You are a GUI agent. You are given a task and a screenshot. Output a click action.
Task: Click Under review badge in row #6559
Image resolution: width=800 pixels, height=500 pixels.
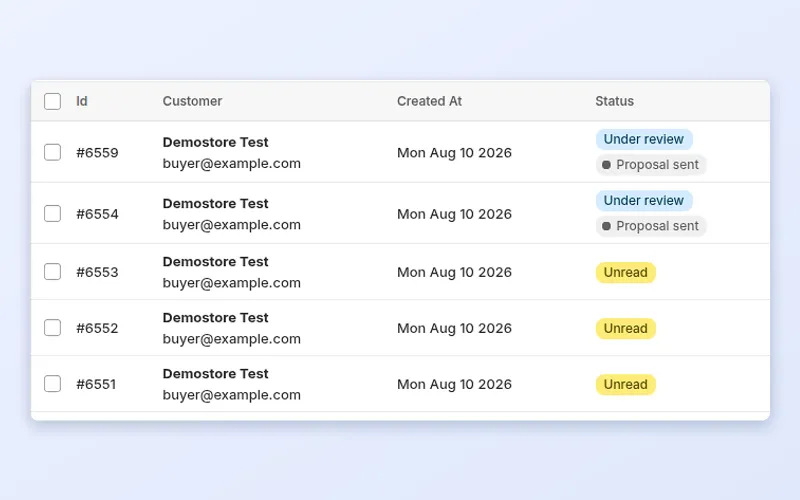pos(644,139)
